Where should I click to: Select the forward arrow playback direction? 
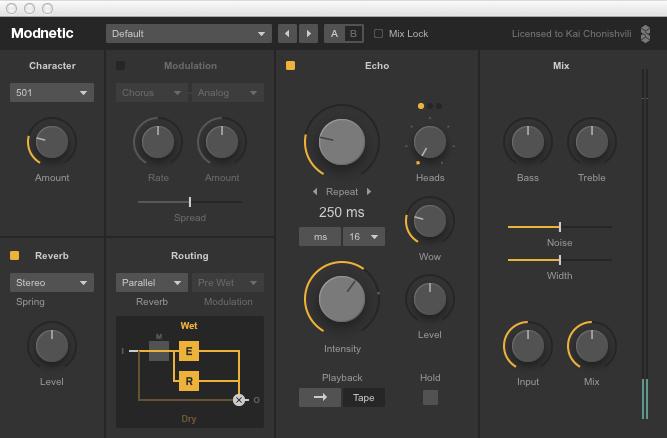(319, 397)
